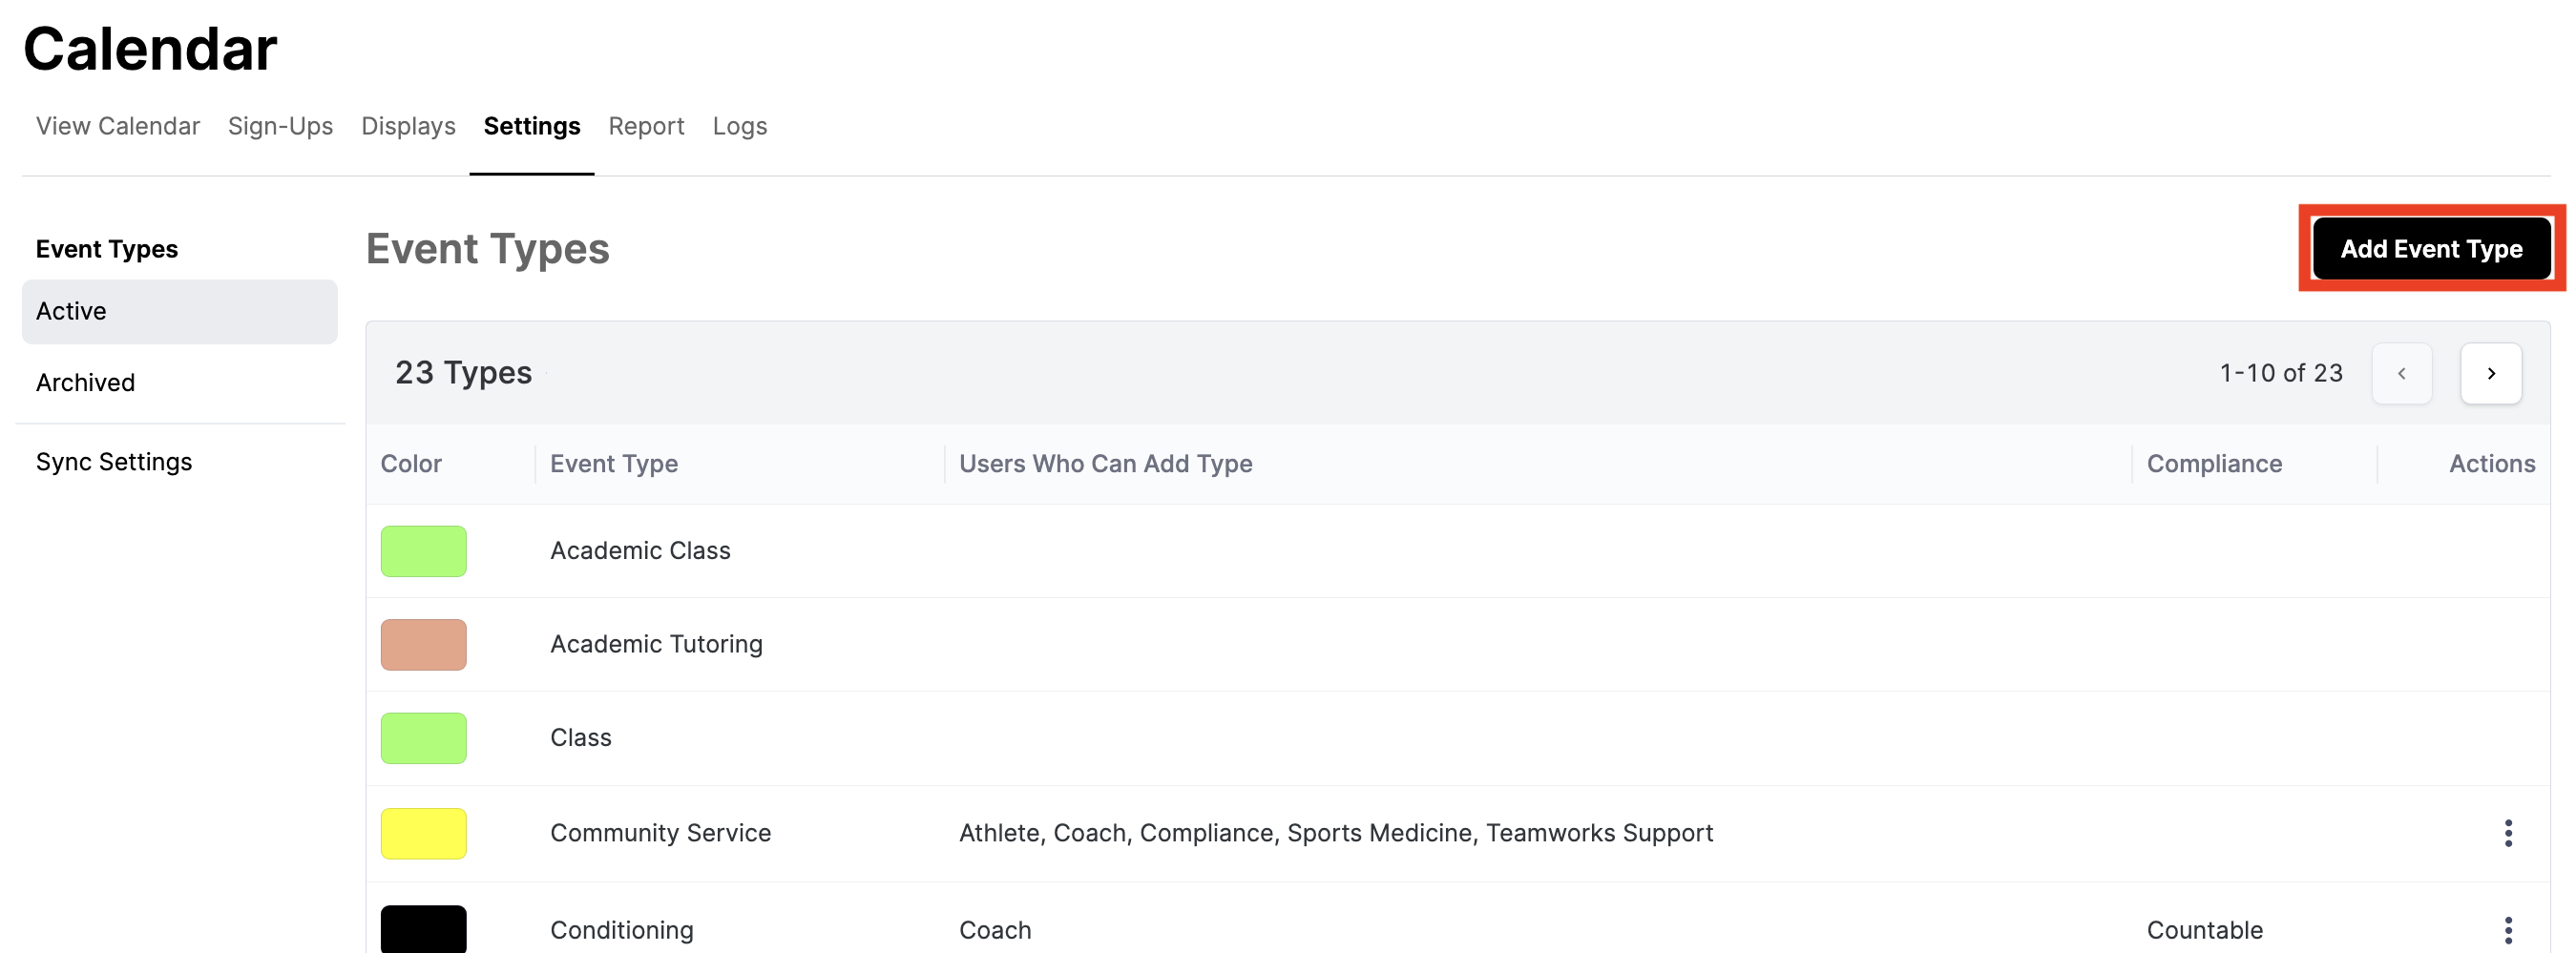
Task: Click the Add Event Type button
Action: coord(2431,249)
